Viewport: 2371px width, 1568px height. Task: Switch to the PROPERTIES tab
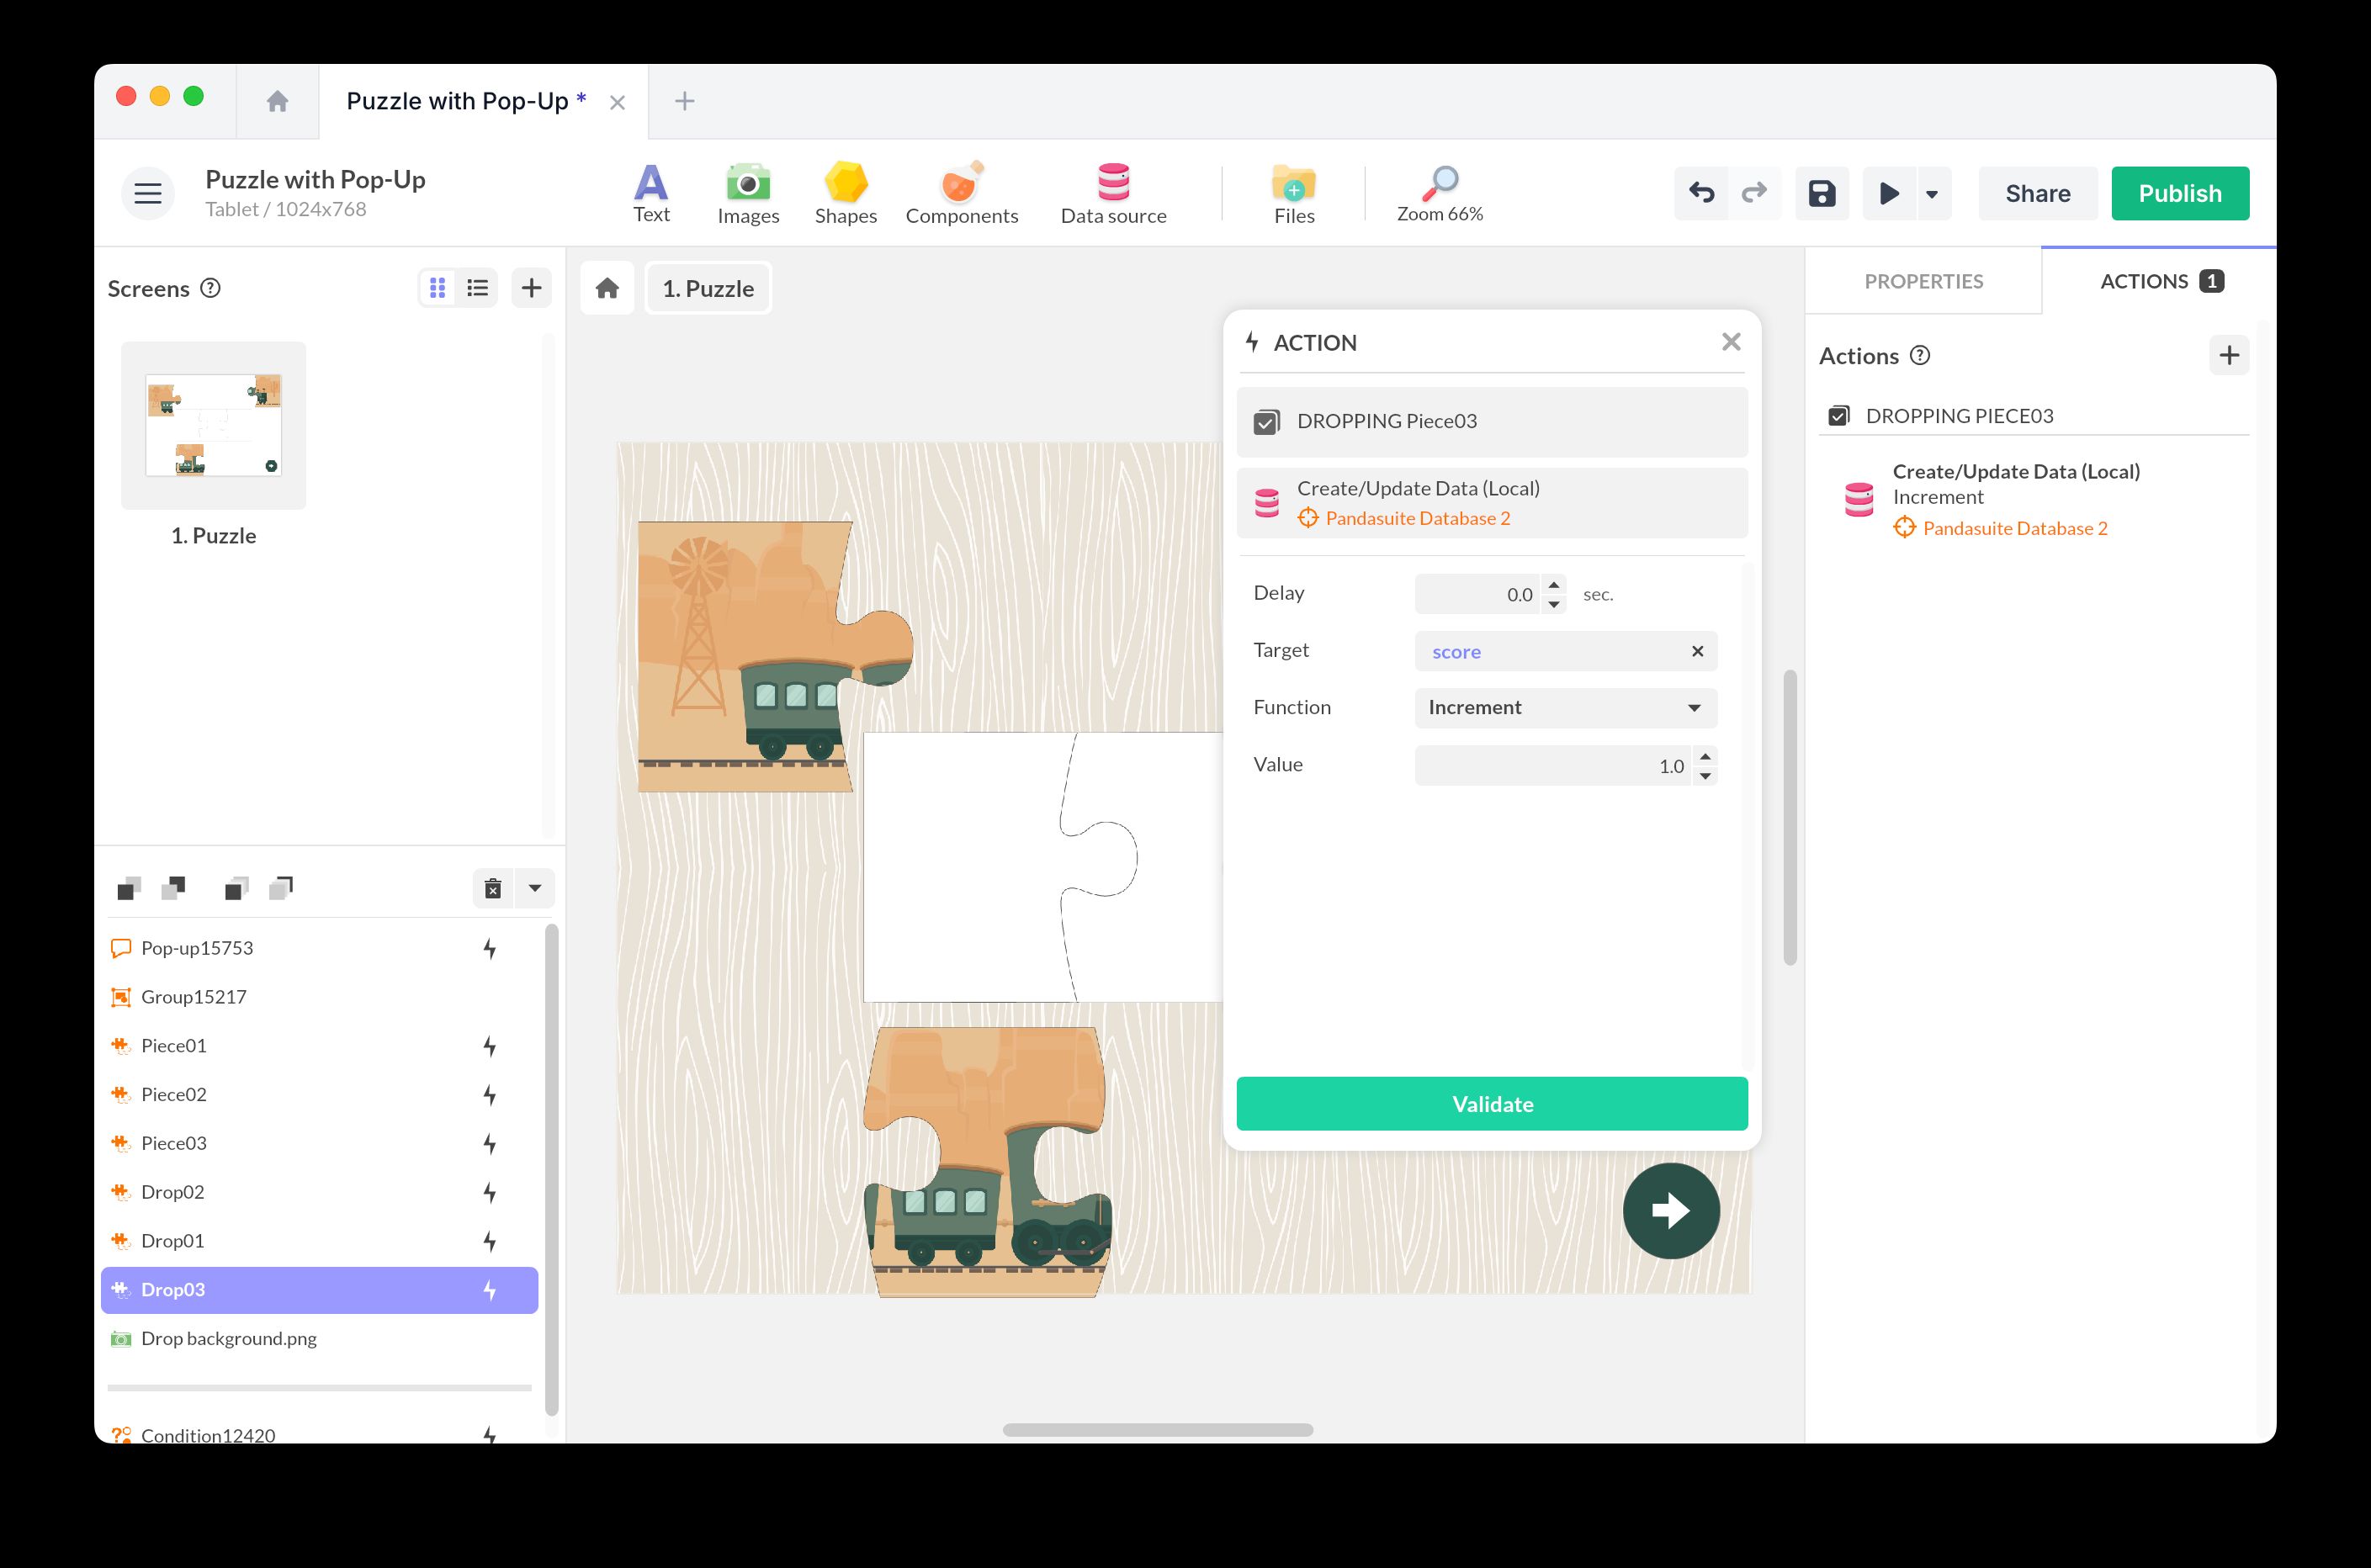pyautogui.click(x=1922, y=281)
